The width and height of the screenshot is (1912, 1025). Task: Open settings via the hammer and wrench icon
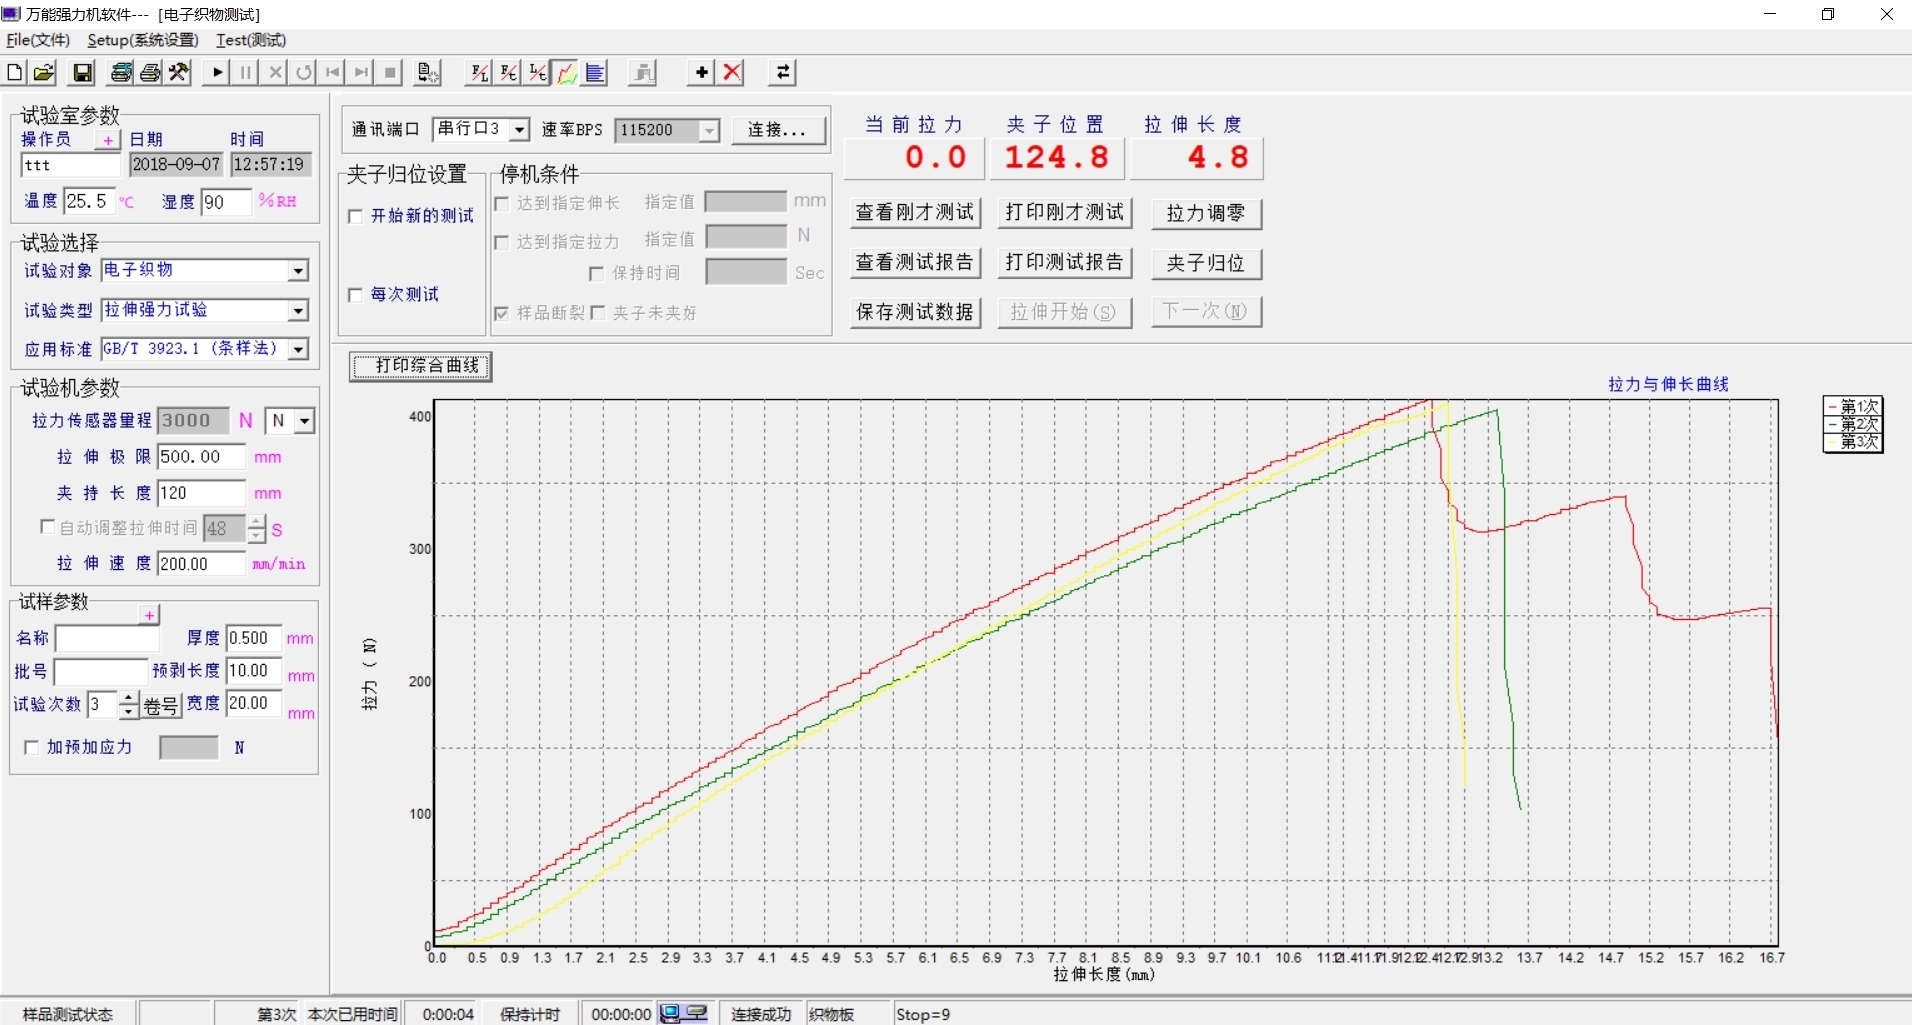[x=179, y=72]
